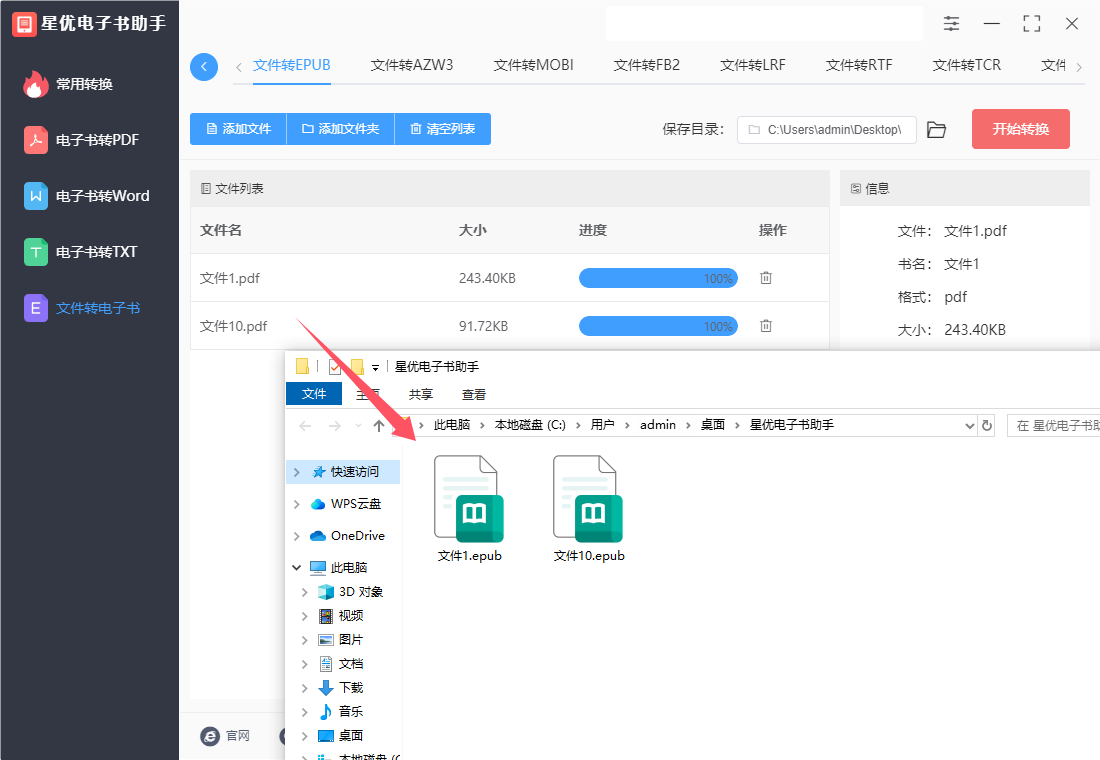The image size is (1100, 760).
Task: Go back in the Explorer window
Action: pyautogui.click(x=305, y=425)
